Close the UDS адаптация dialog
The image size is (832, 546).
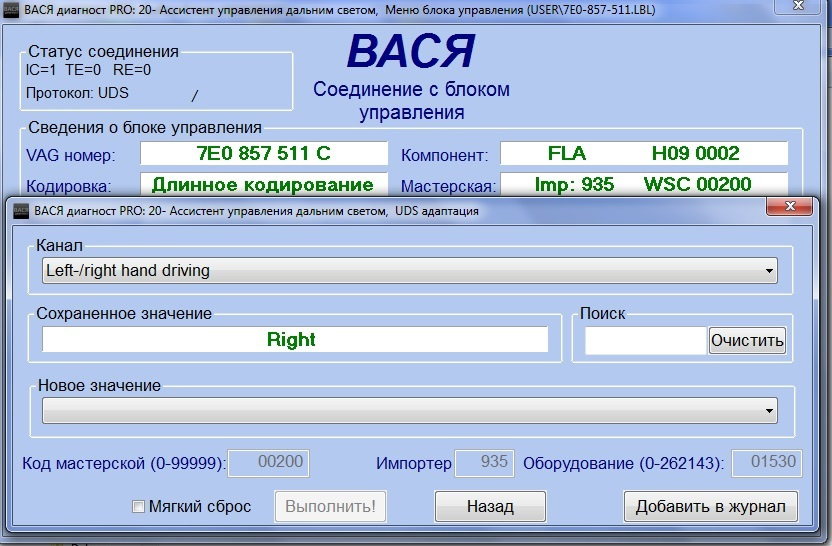click(x=790, y=206)
